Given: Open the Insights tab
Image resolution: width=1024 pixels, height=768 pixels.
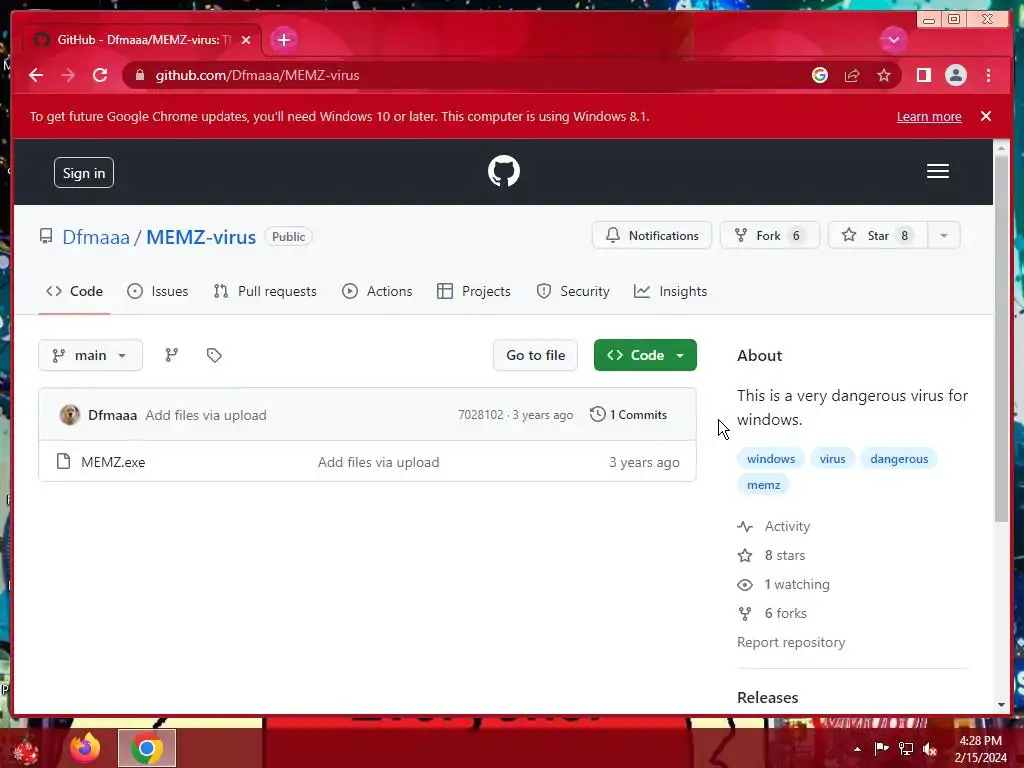Looking at the screenshot, I should click(671, 291).
